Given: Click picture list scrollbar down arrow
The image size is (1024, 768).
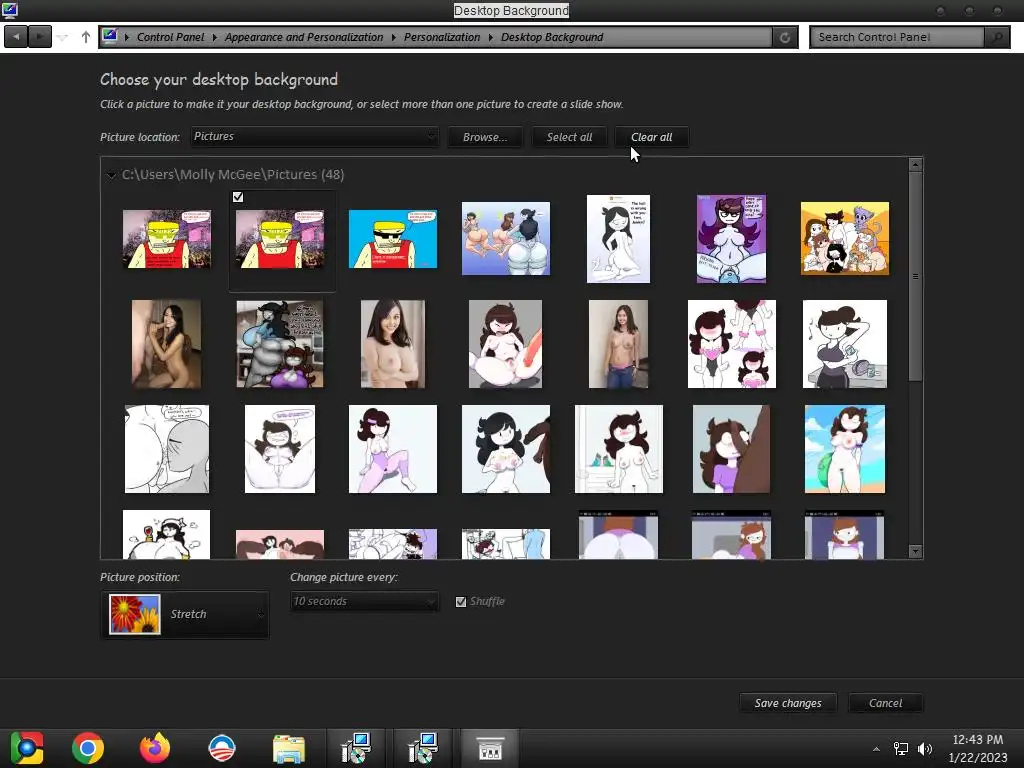Looking at the screenshot, I should pyautogui.click(x=916, y=552).
